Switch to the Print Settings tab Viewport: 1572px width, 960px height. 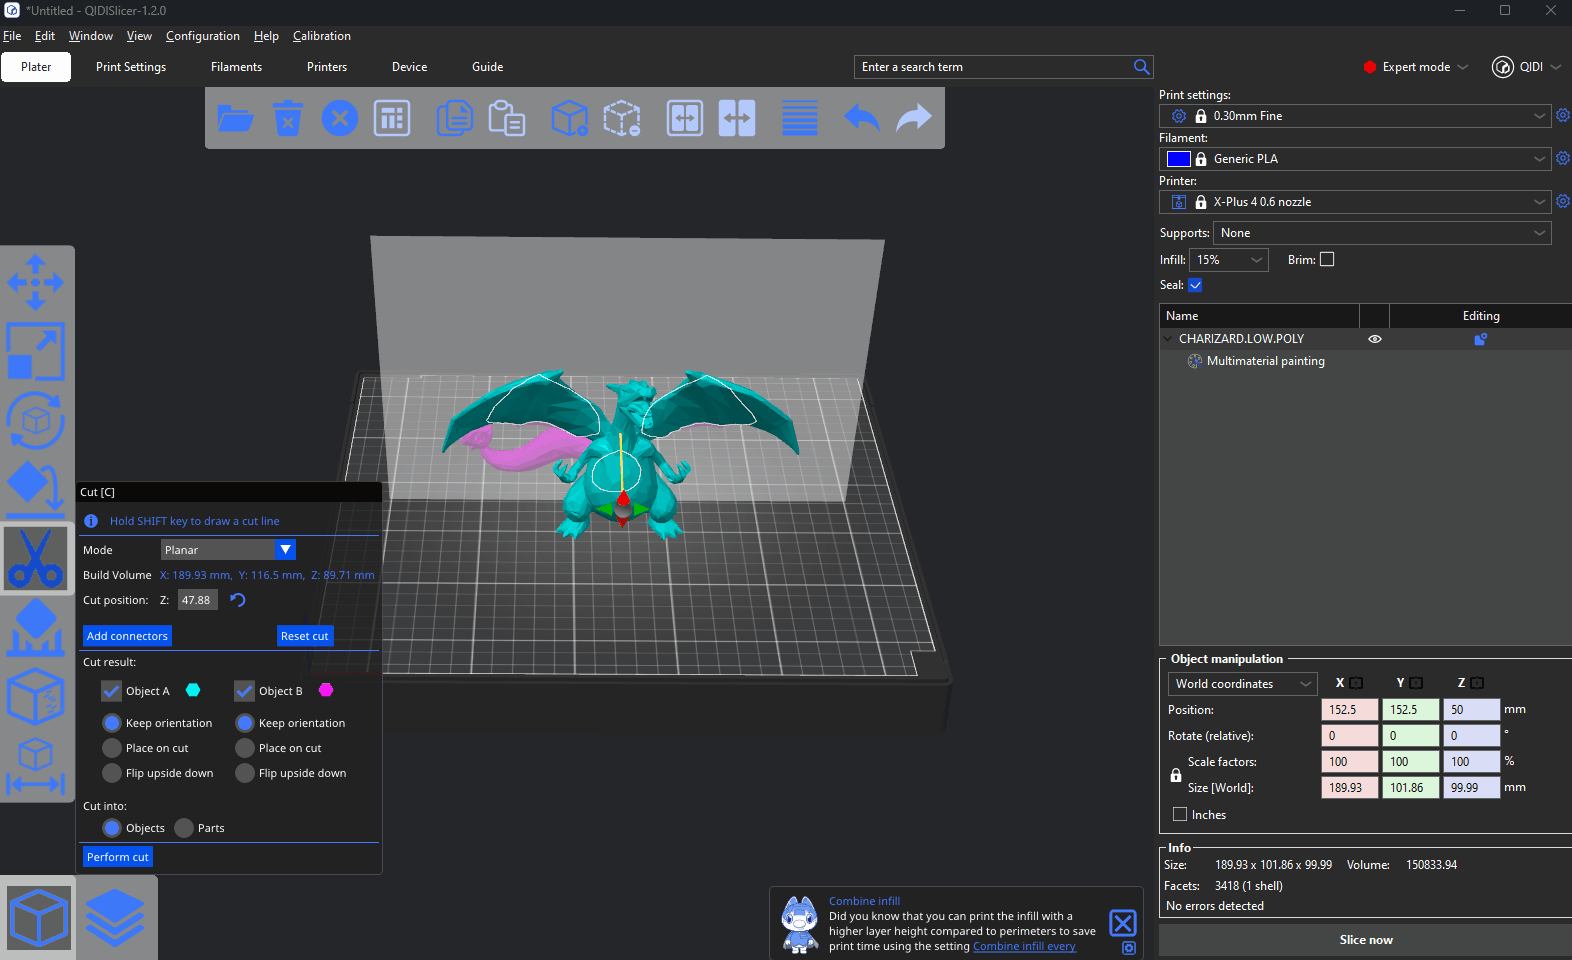tap(131, 67)
